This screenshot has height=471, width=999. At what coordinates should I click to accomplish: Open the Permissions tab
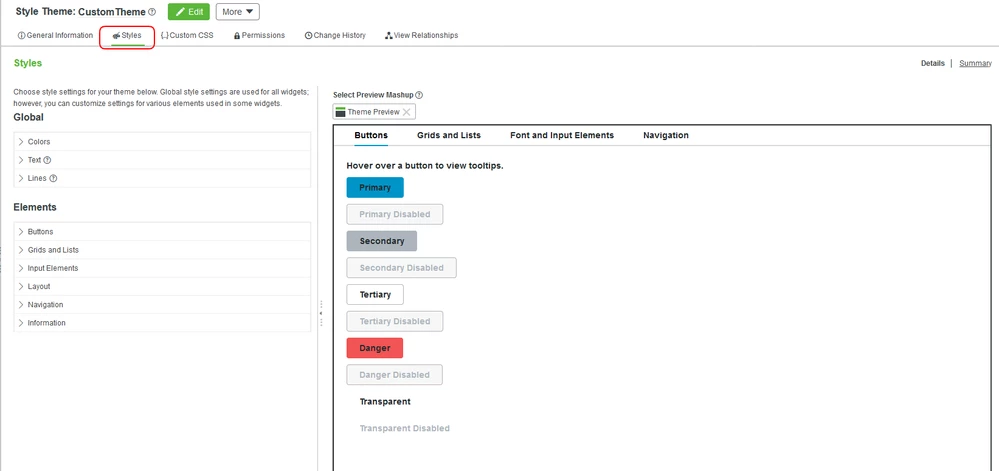[x=259, y=35]
